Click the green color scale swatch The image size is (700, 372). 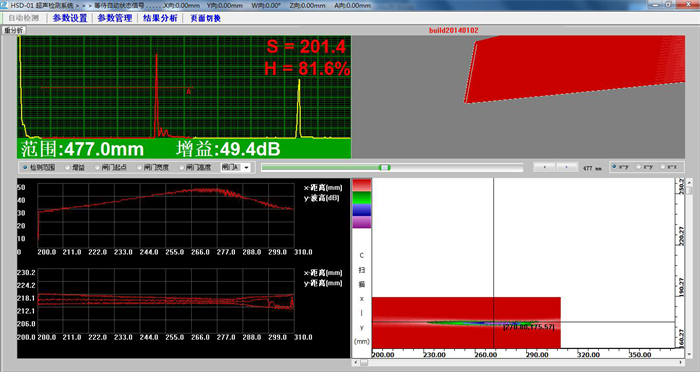point(362,198)
